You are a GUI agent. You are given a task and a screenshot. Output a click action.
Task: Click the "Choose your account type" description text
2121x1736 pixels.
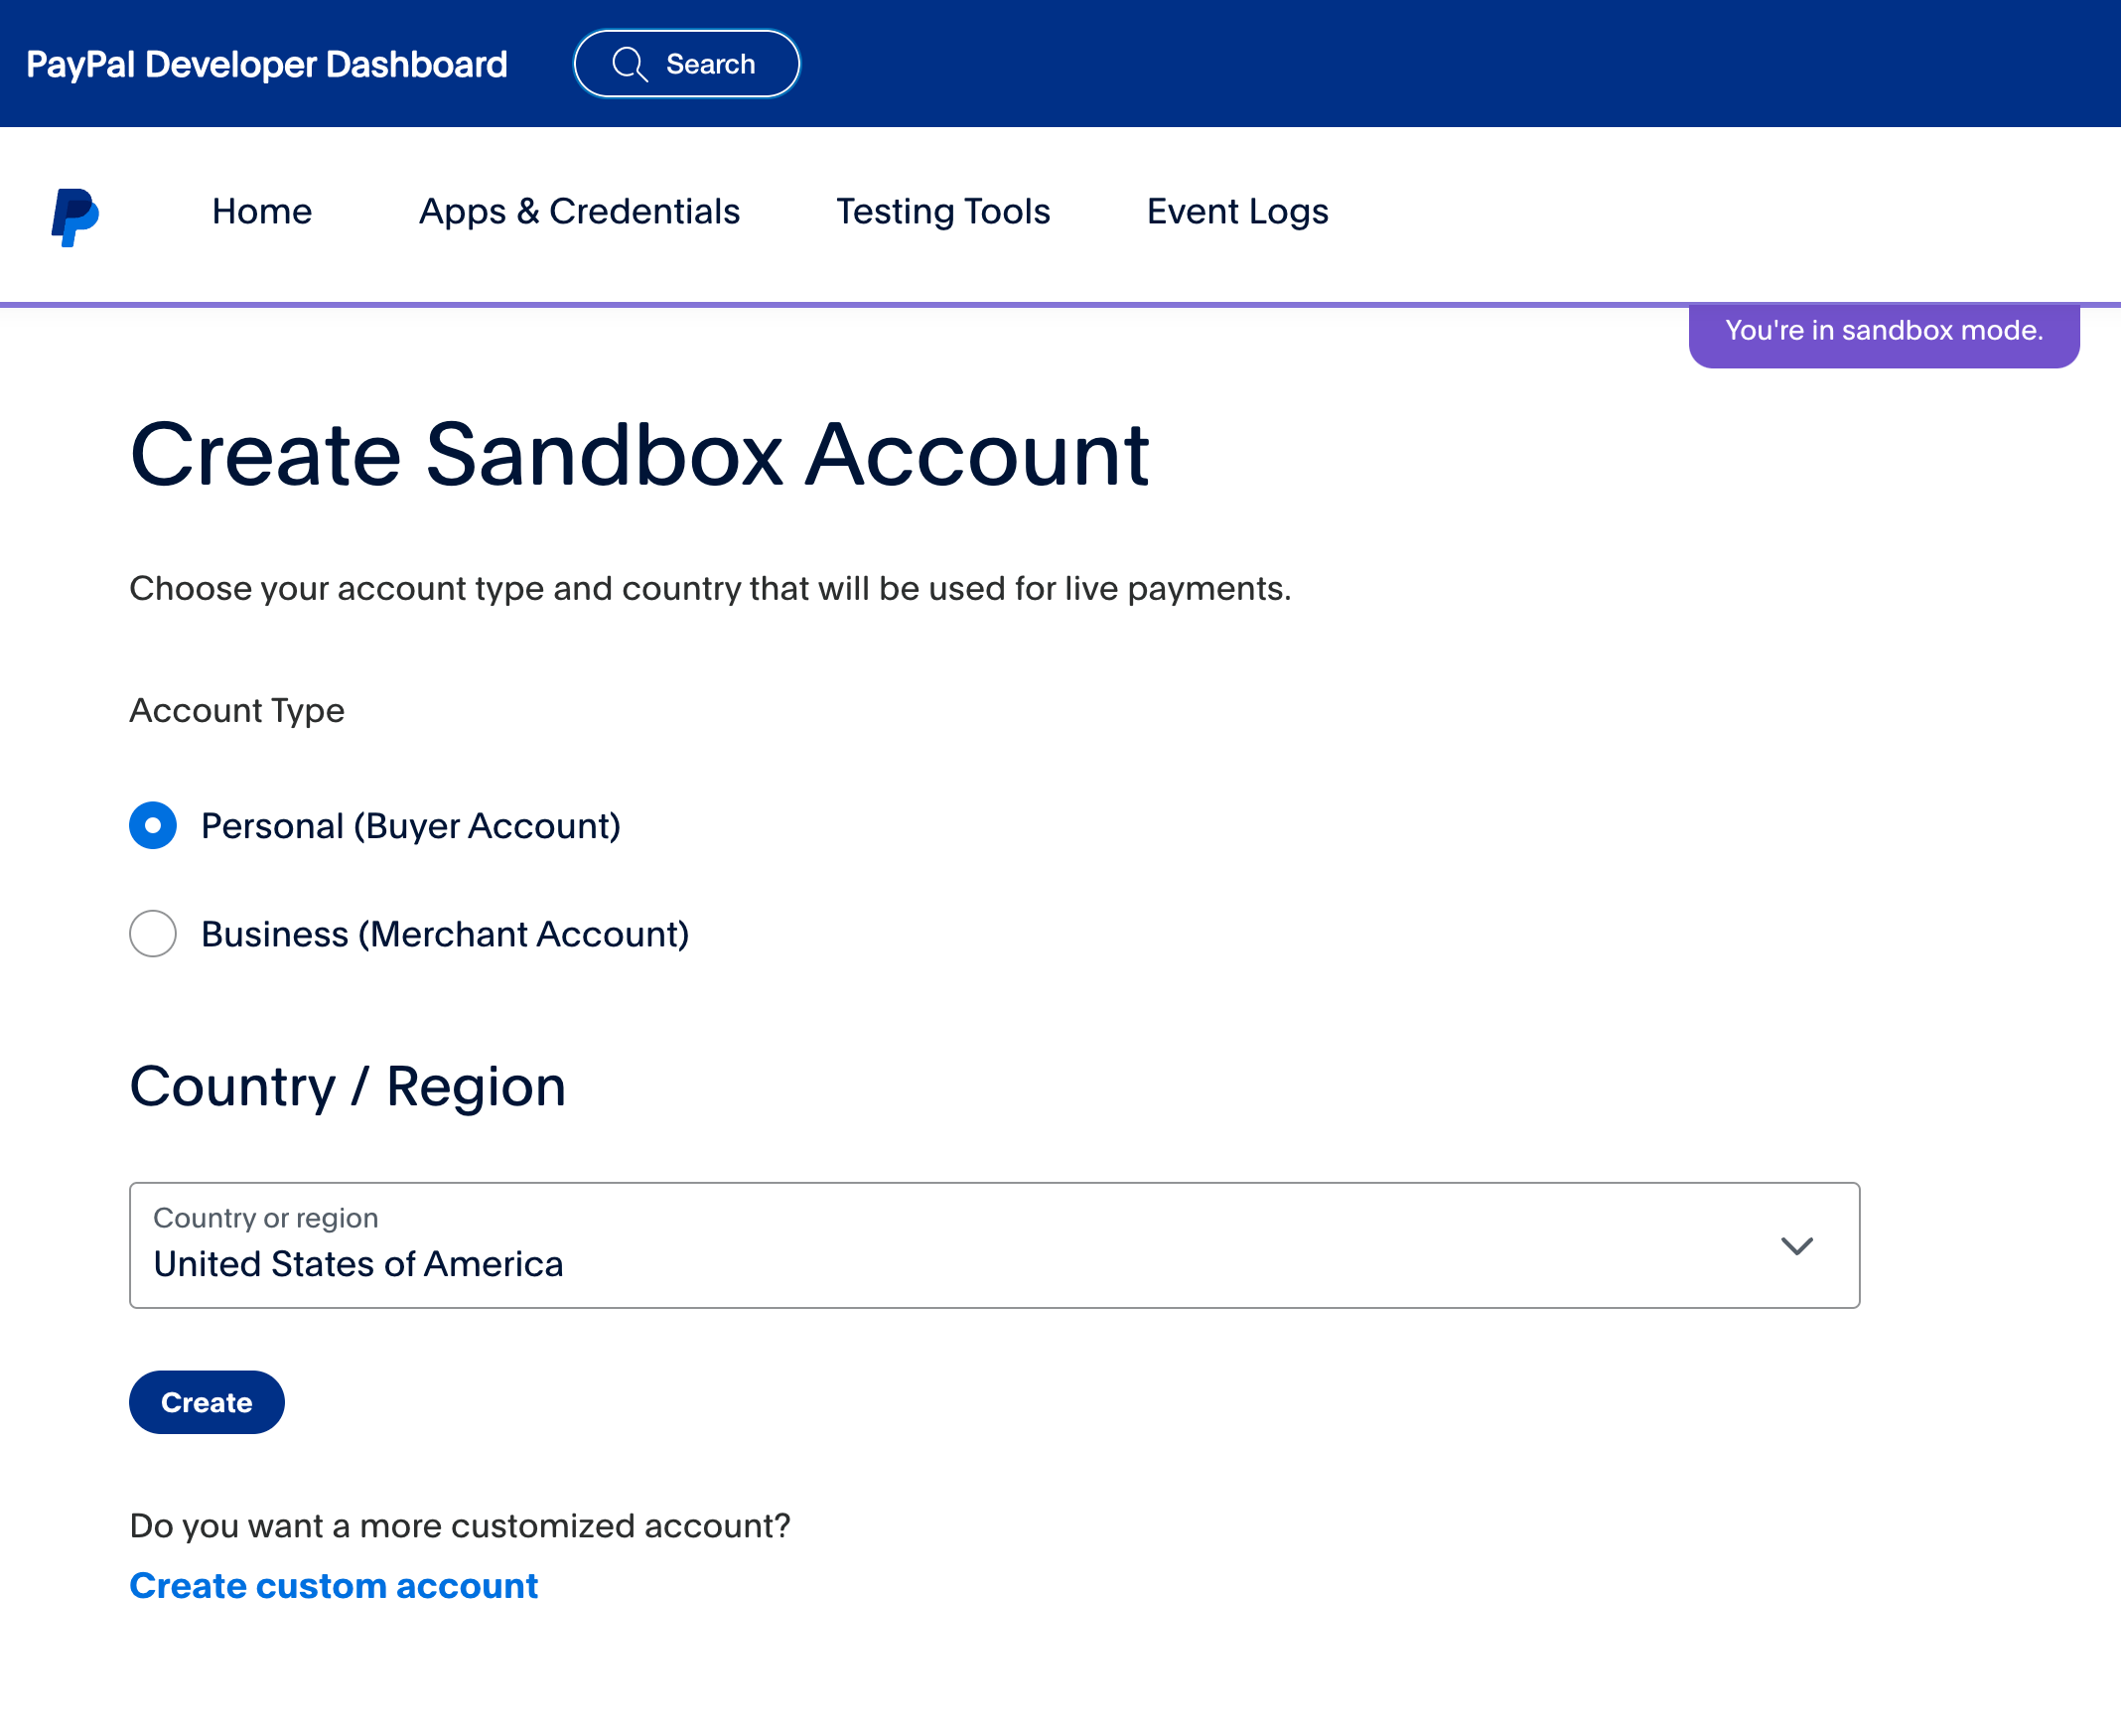click(710, 588)
